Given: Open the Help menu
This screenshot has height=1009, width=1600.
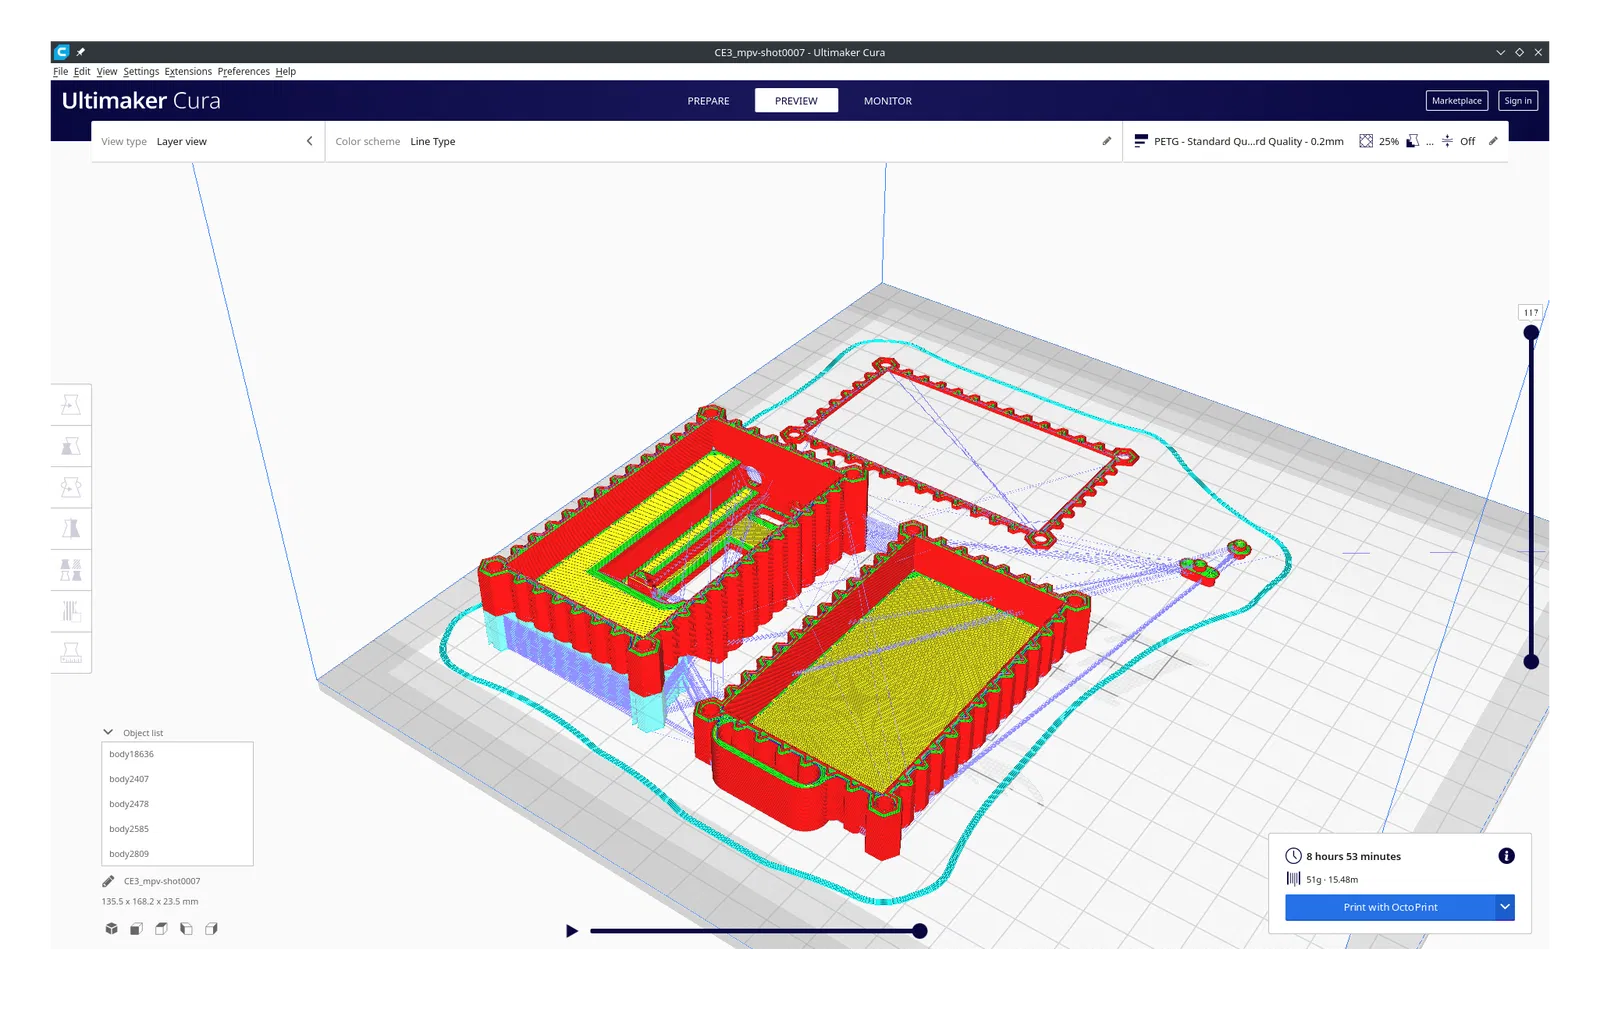Looking at the screenshot, I should pyautogui.click(x=286, y=72).
